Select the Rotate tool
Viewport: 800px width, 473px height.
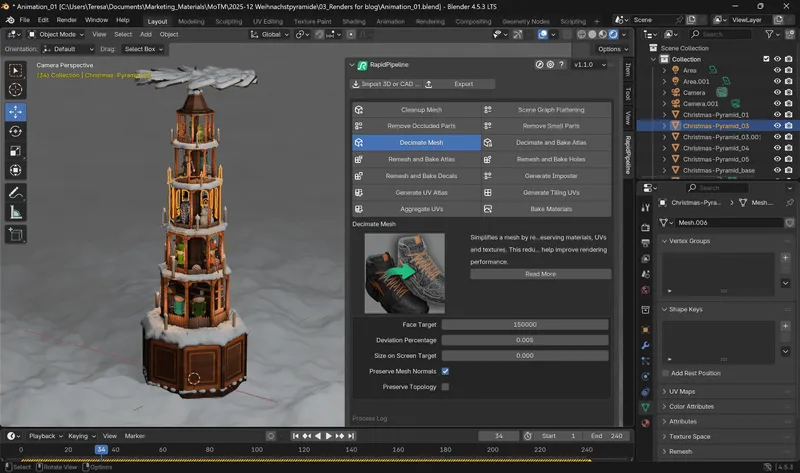pos(16,131)
